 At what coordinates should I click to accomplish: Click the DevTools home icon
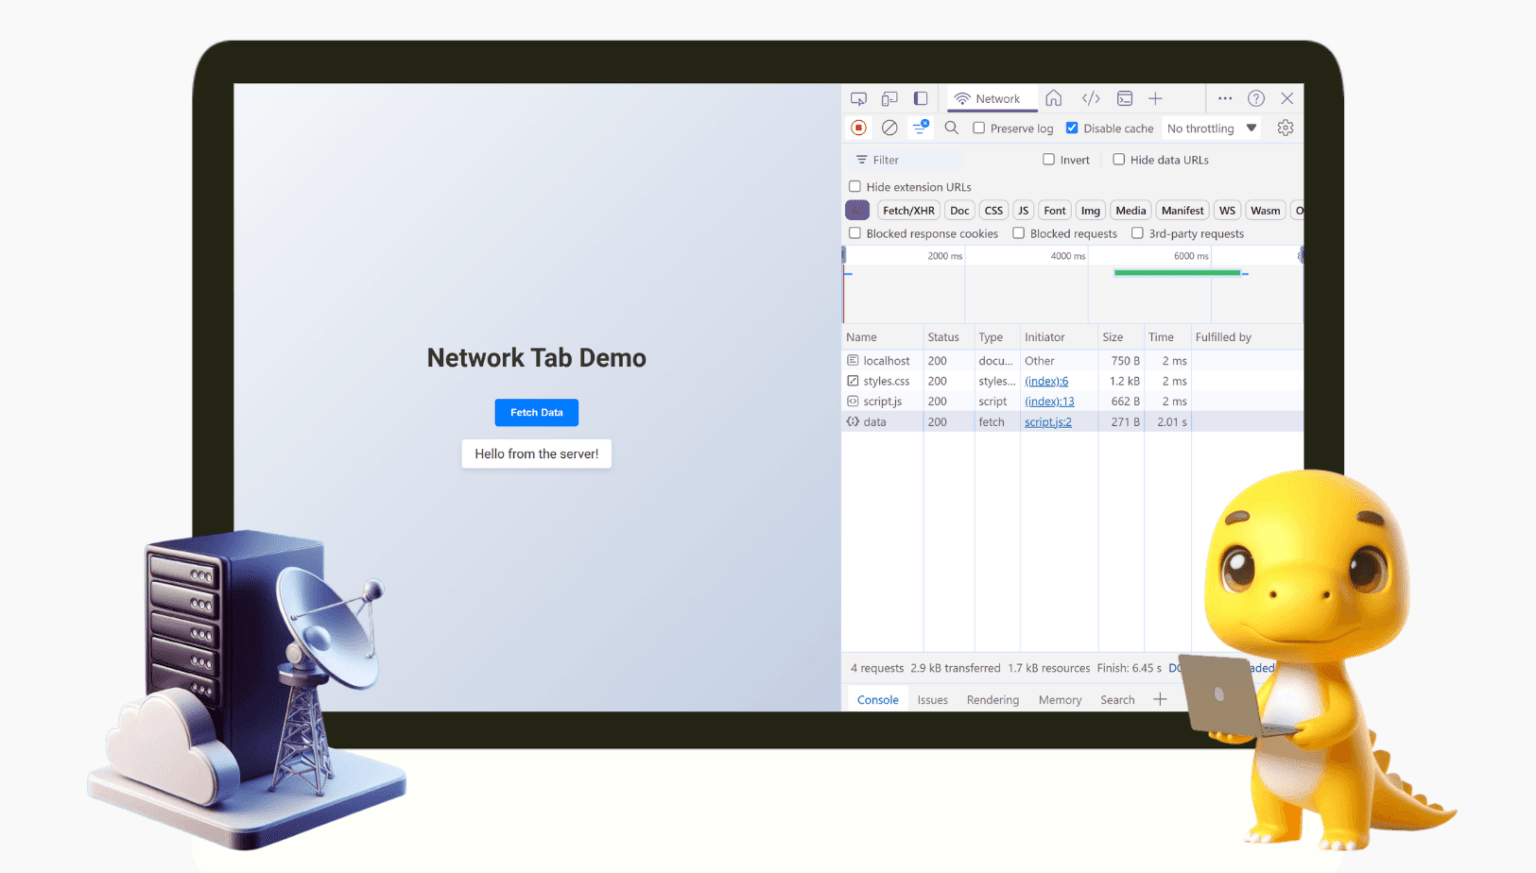click(1053, 98)
